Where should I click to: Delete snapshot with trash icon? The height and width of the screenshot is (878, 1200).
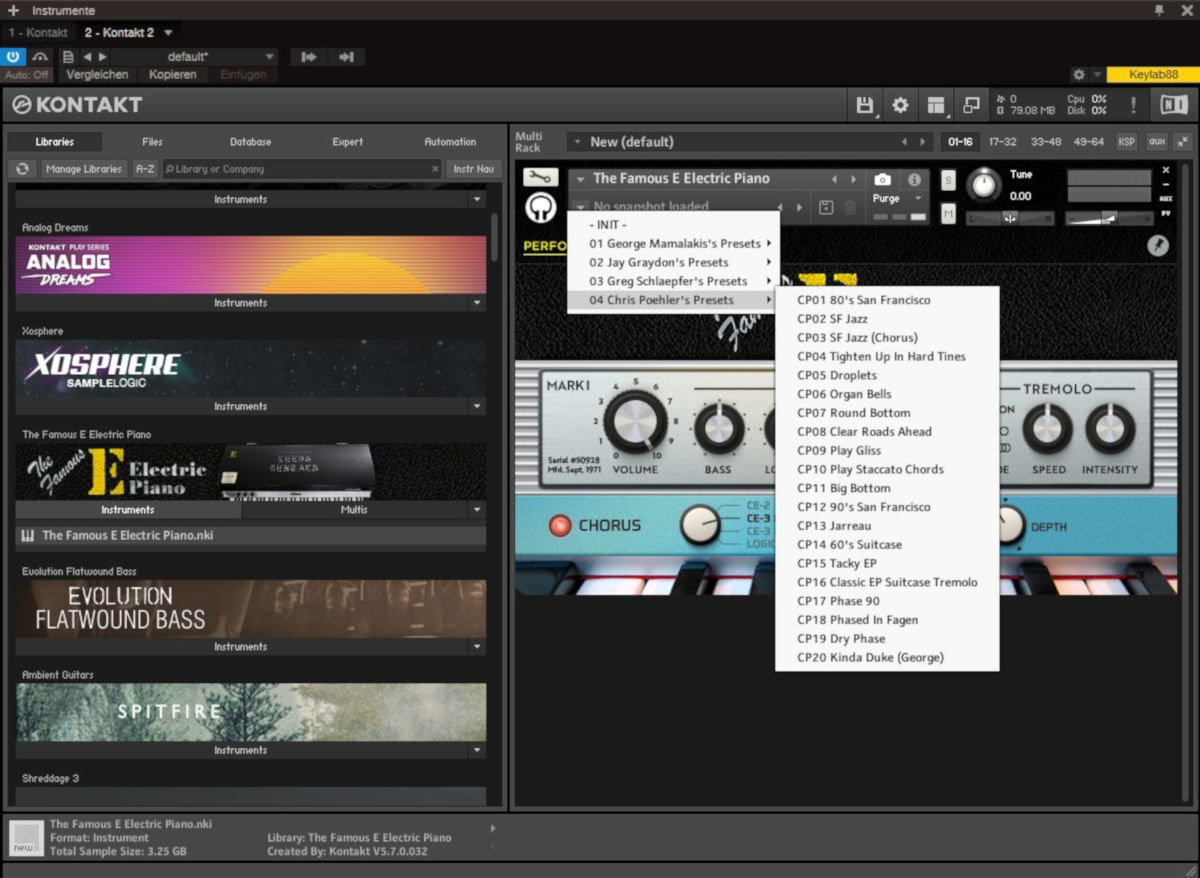850,207
